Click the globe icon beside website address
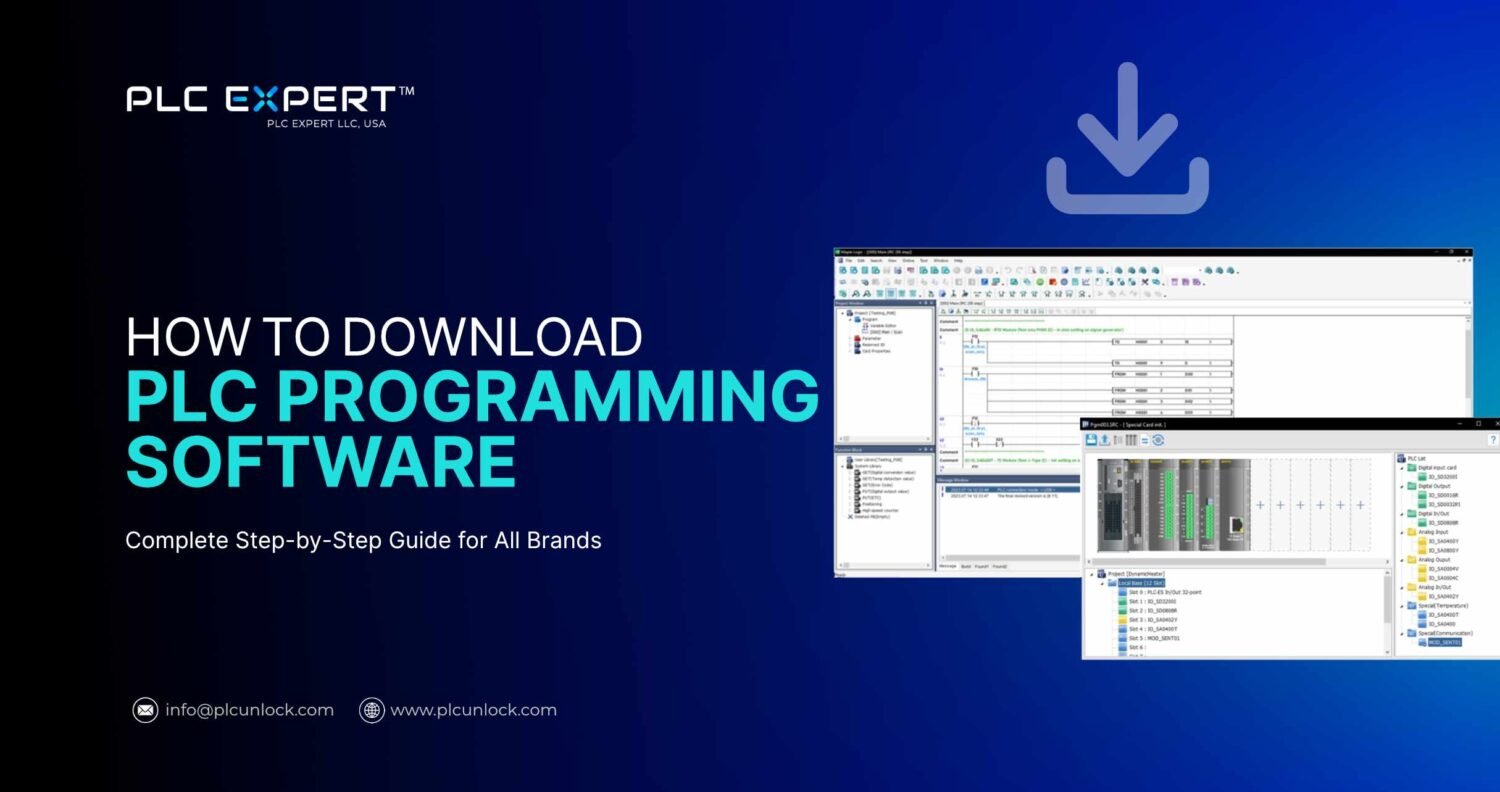Image resolution: width=1500 pixels, height=792 pixels. click(372, 710)
